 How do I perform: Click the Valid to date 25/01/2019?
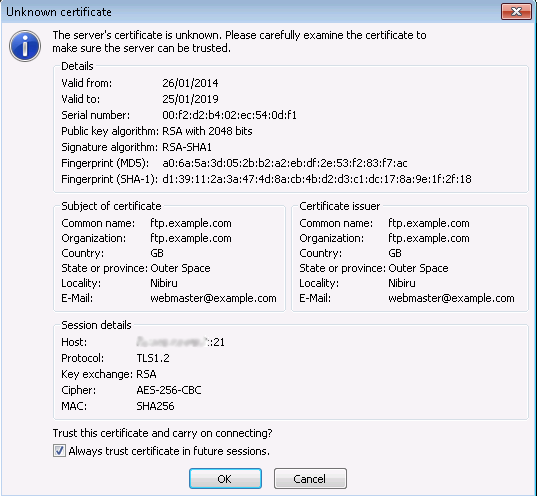pyautogui.click(x=190, y=99)
